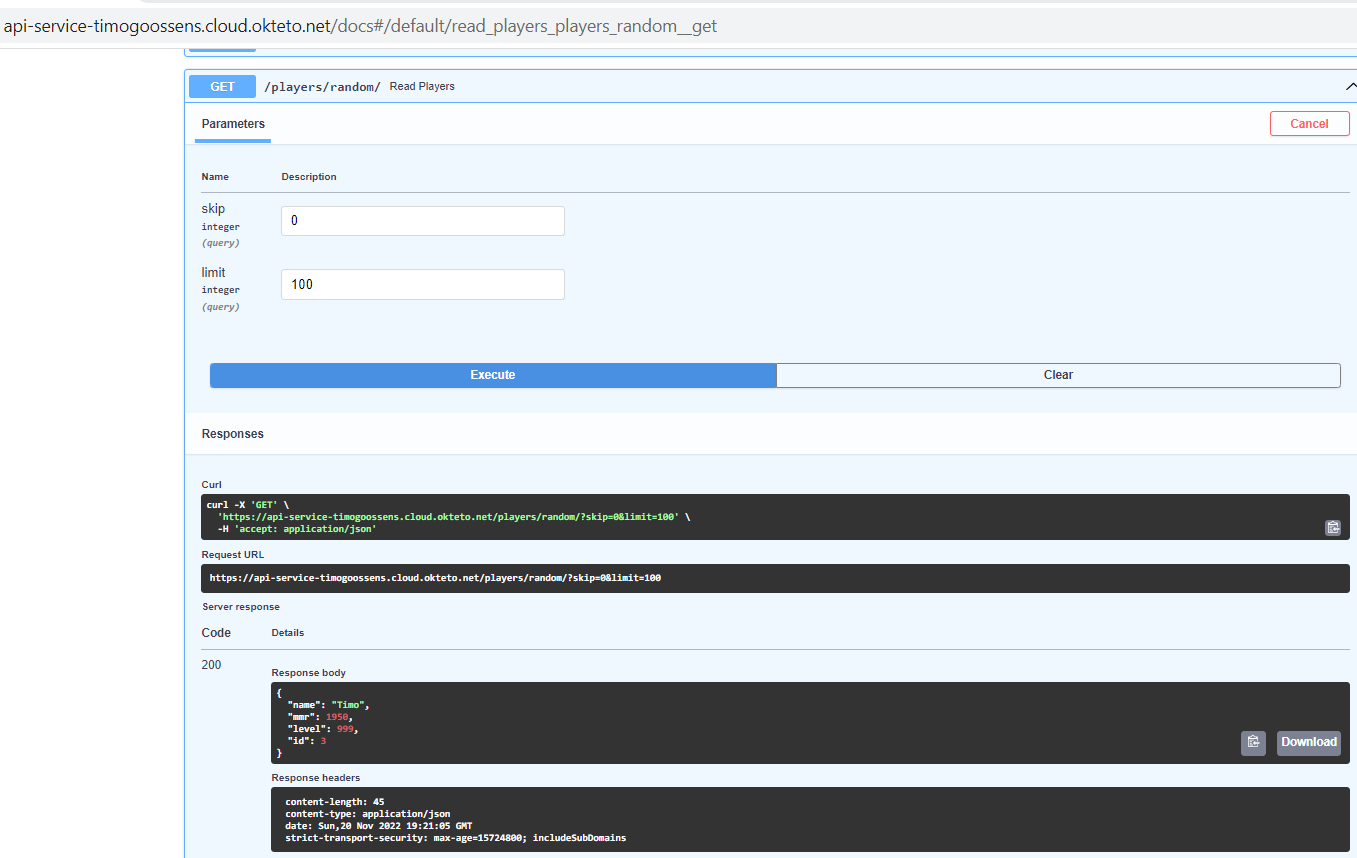
Task: Execute the players random request
Action: tap(492, 375)
